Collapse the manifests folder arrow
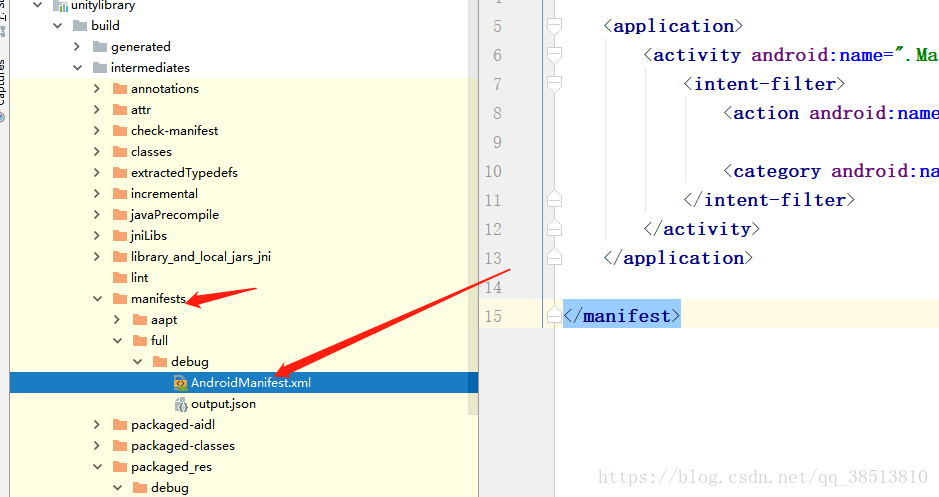Viewport: 939px width, 497px height. click(98, 298)
